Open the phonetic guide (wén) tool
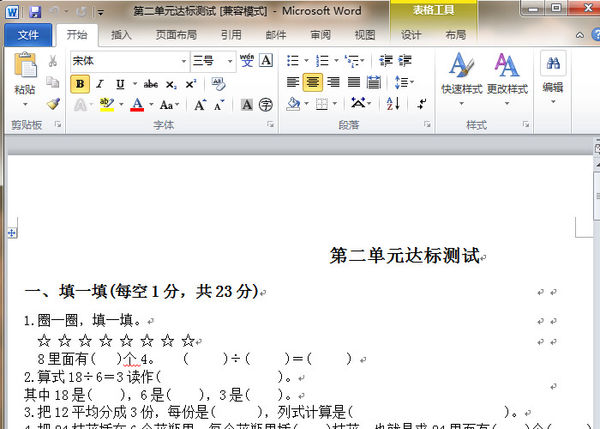 (x=247, y=60)
